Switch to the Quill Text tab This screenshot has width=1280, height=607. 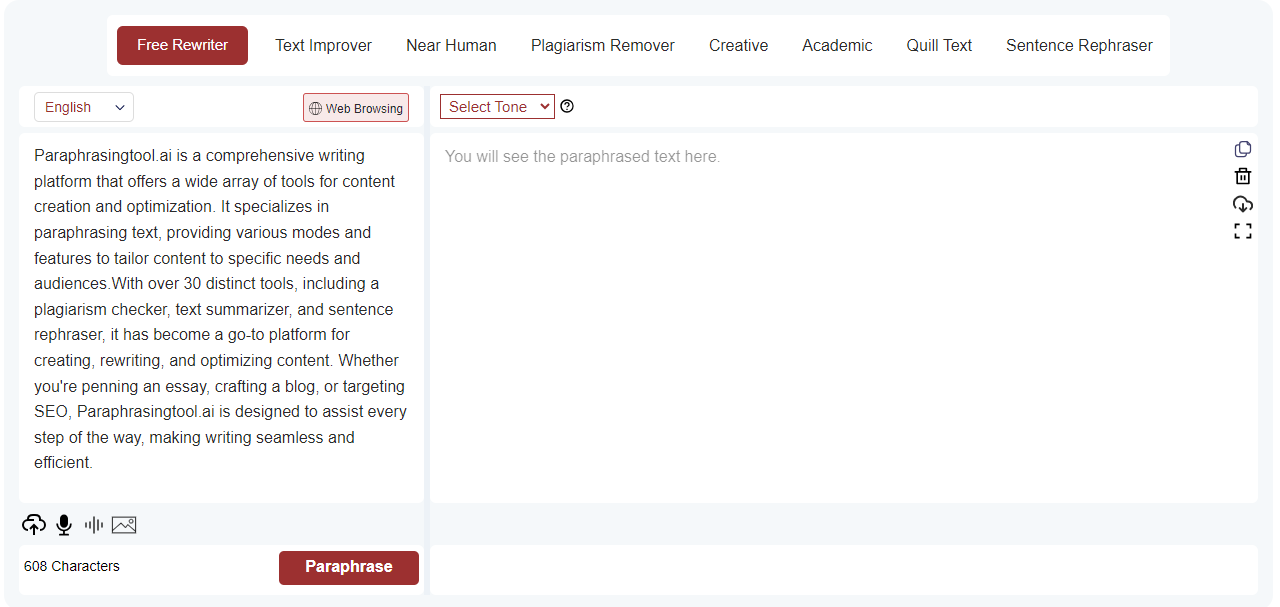(939, 45)
